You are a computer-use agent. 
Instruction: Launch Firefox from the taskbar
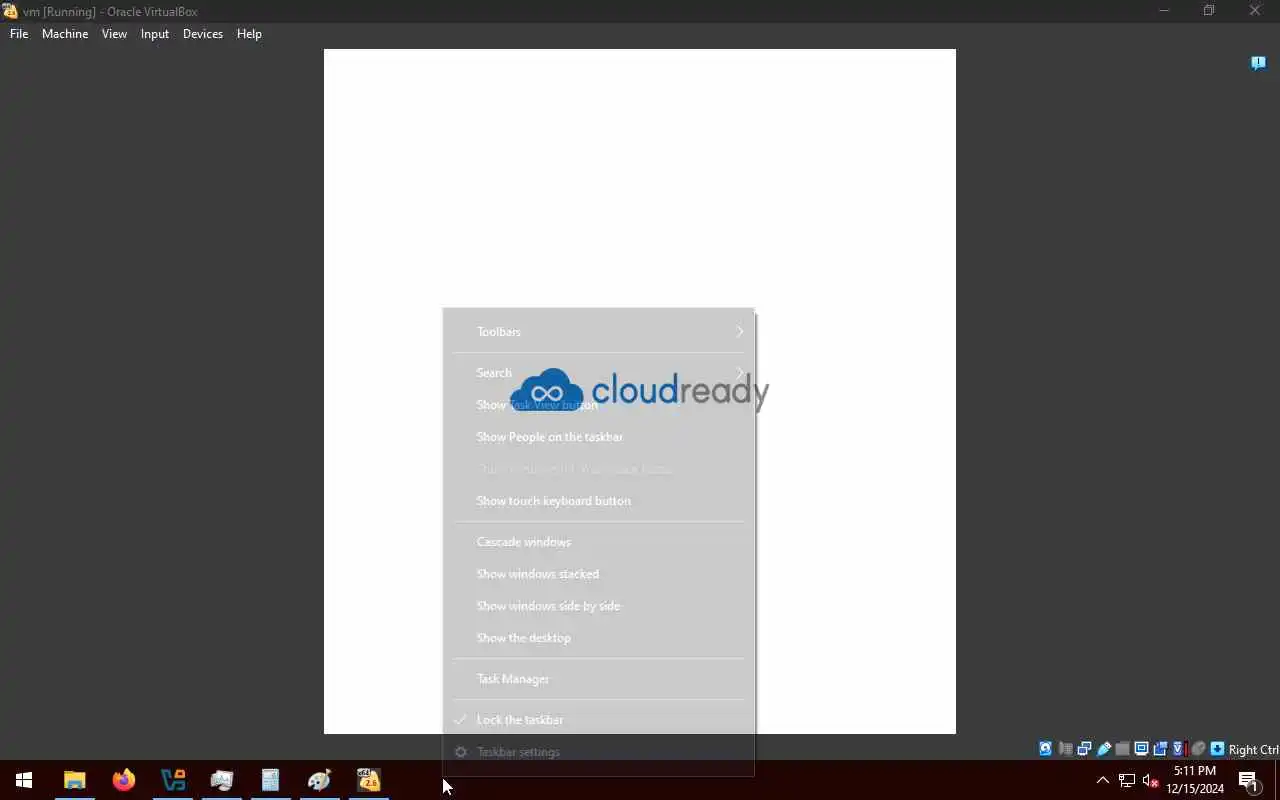pyautogui.click(x=124, y=780)
